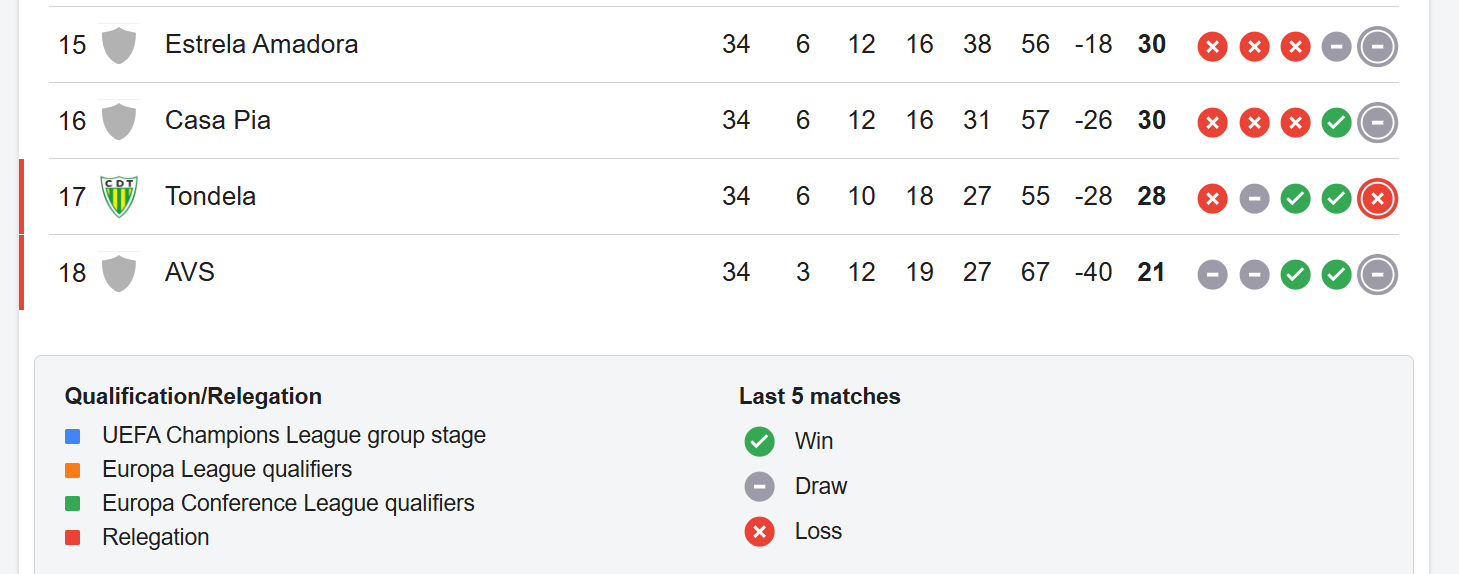Click Tondela's grey draw icon
The height and width of the screenshot is (574, 1459).
(1254, 199)
